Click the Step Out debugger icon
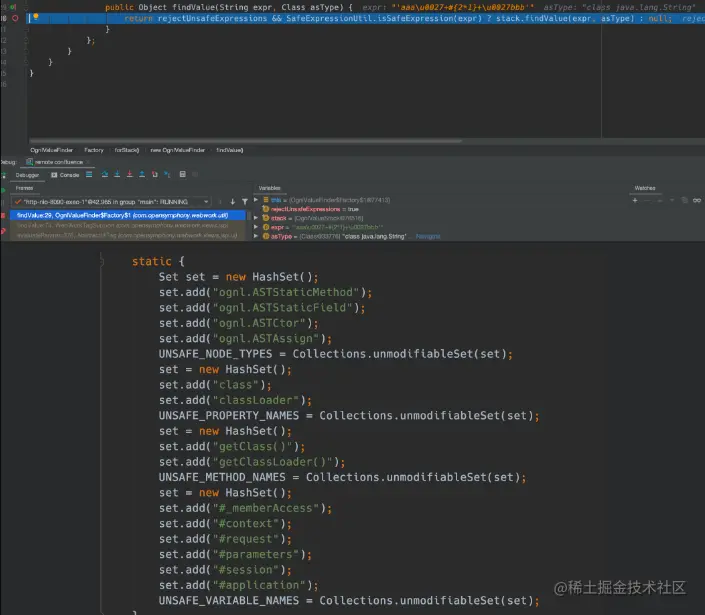 (x=142, y=174)
